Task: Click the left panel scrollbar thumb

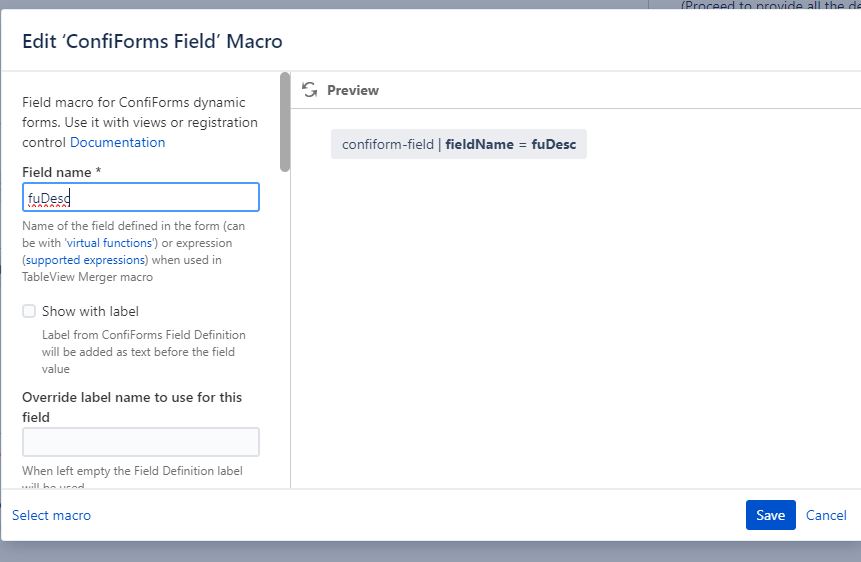Action: 284,122
